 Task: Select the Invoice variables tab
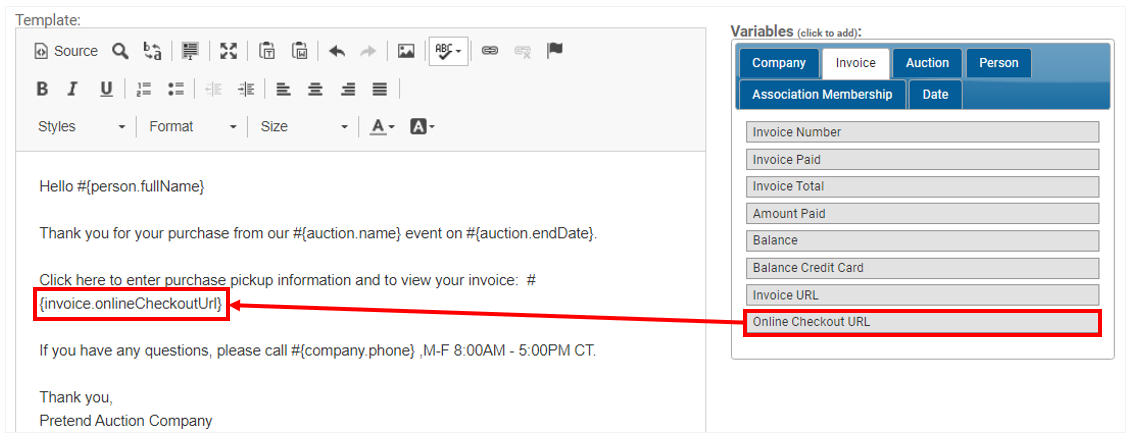856,63
